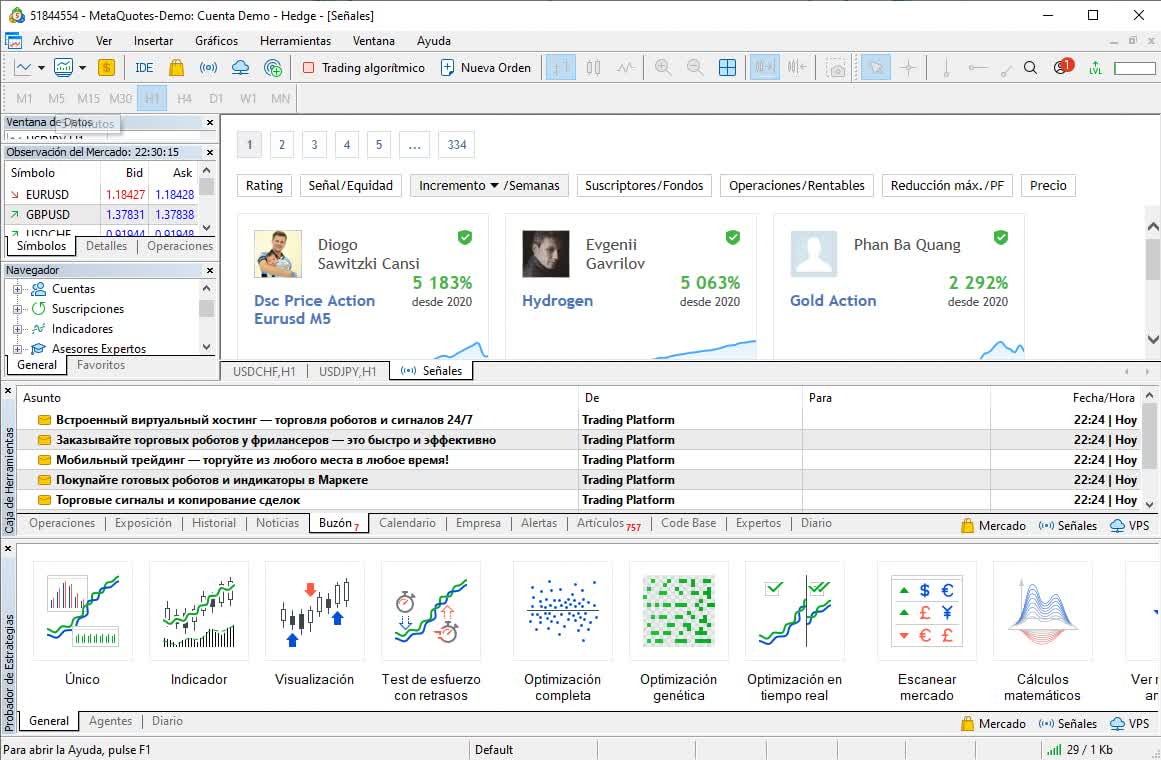Select Optimización completa icon
Screen dimensions: 1161x760
pyautogui.click(x=563, y=611)
